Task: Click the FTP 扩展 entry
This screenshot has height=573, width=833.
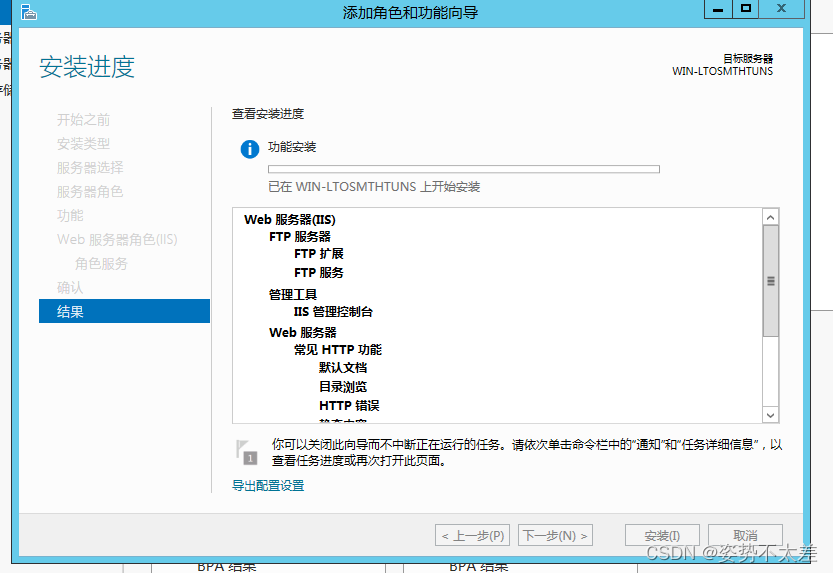Action: coord(319,254)
